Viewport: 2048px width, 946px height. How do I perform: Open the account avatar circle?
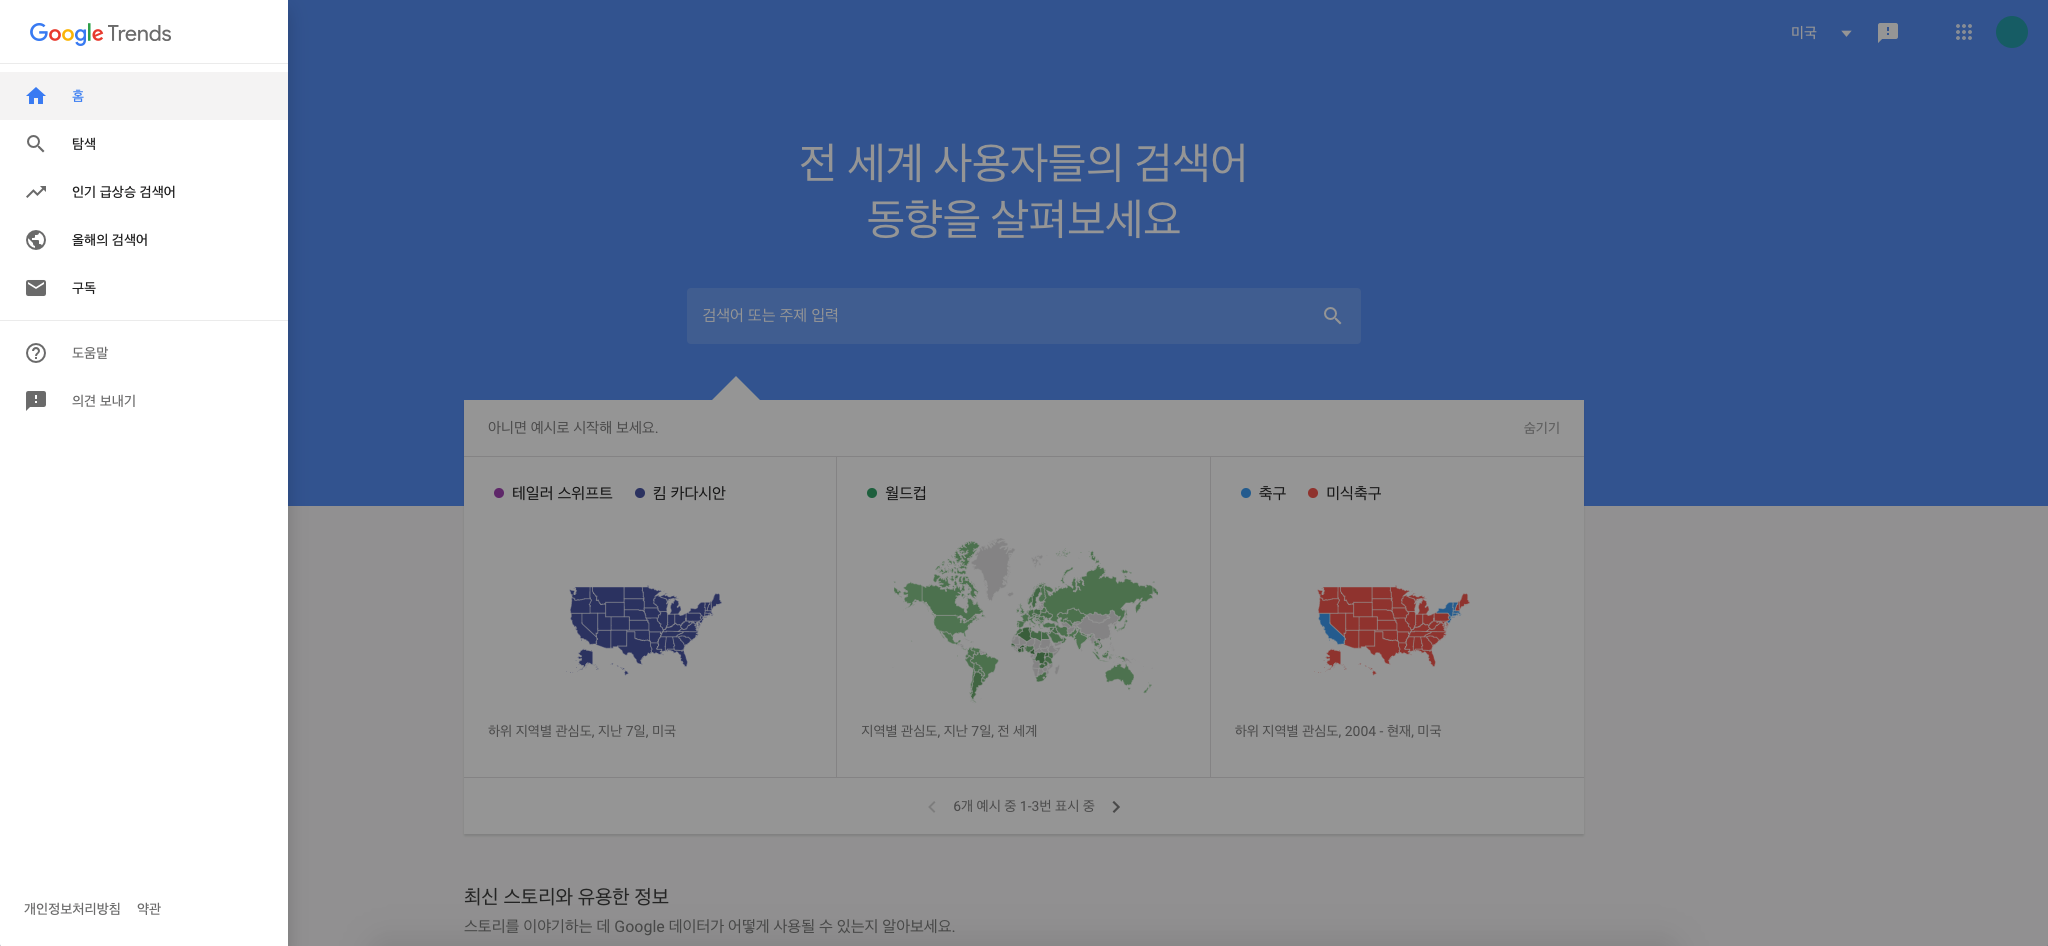point(2012,32)
